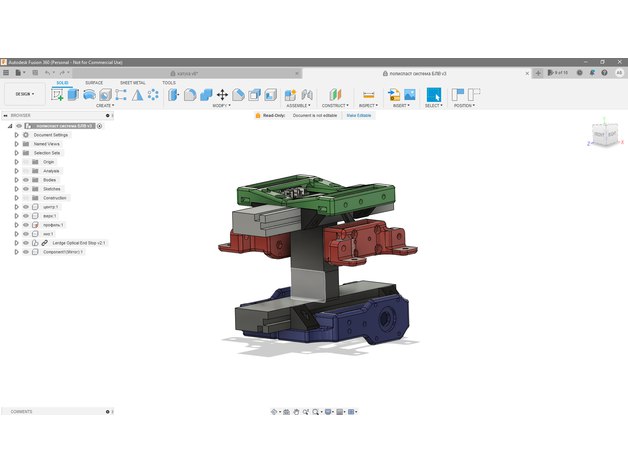Open the MODIFY dropdown menu
628x472 pixels.
click(x=221, y=105)
